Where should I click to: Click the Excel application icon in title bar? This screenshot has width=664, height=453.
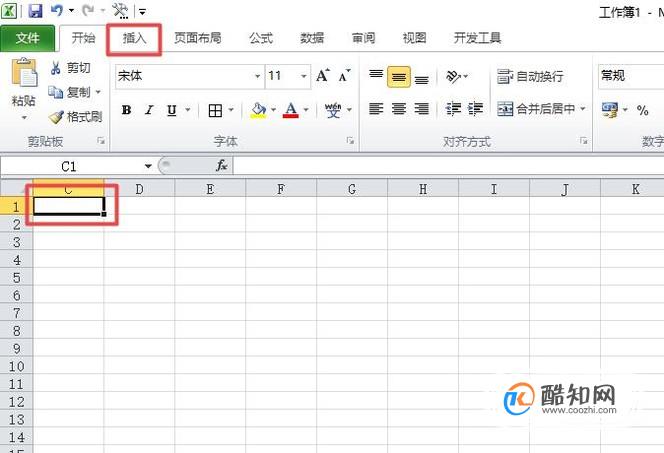click(x=9, y=11)
